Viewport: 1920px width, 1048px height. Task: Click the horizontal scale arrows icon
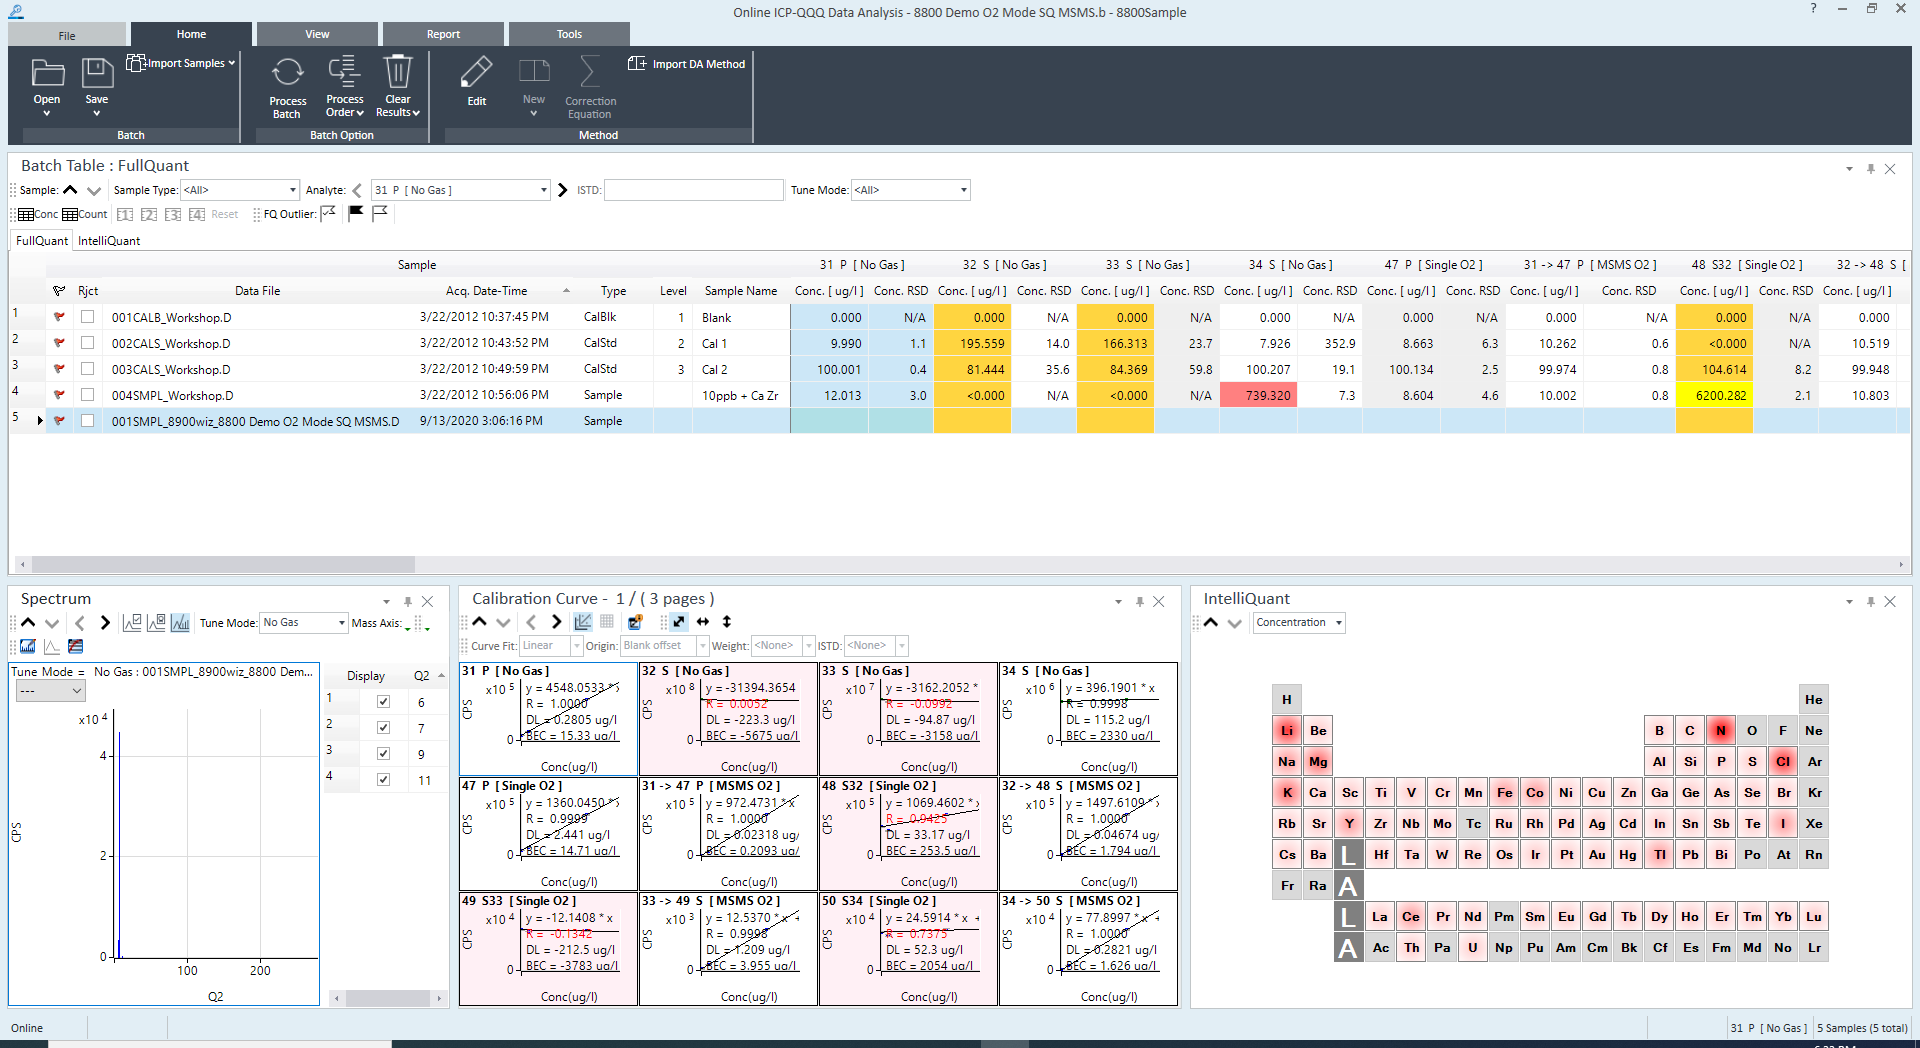[x=703, y=622]
